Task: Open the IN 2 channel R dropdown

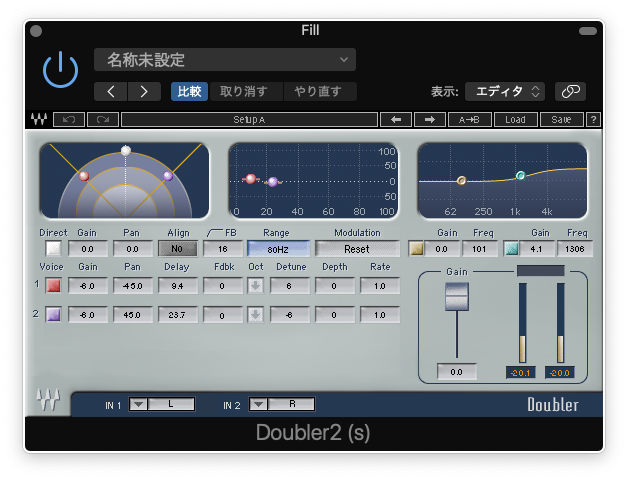Action: (x=282, y=404)
